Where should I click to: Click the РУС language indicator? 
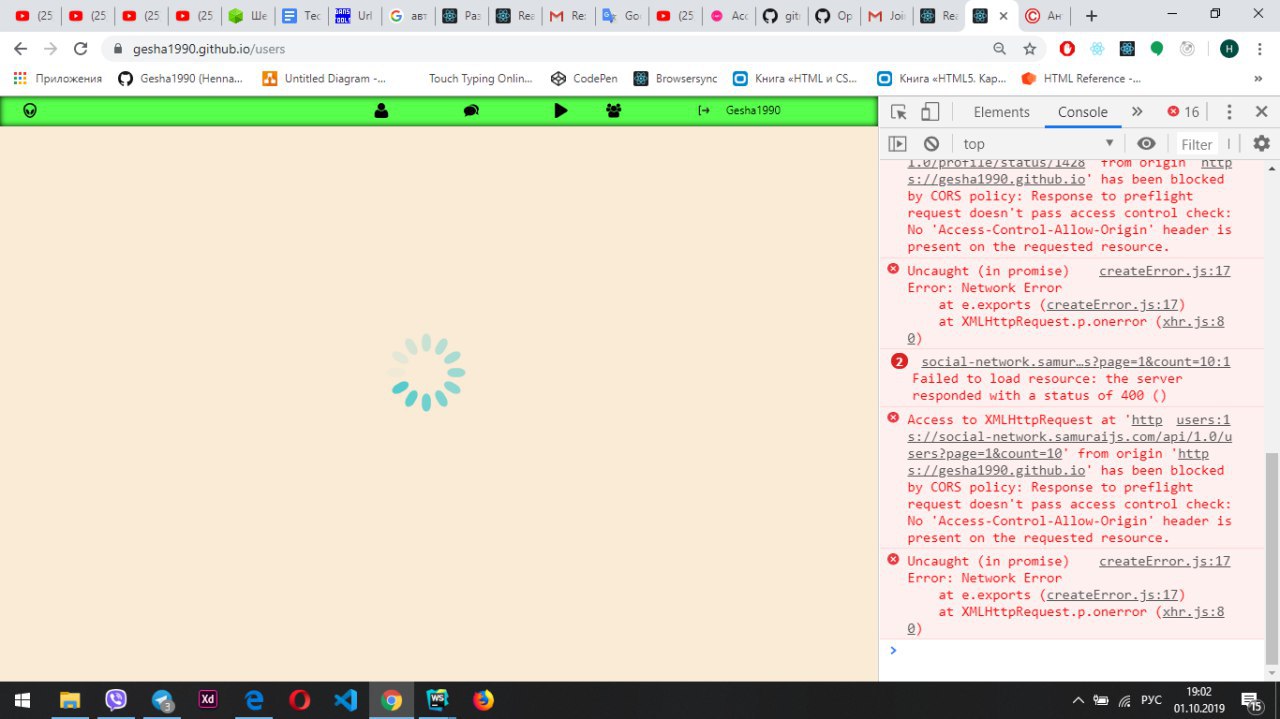(x=1151, y=700)
